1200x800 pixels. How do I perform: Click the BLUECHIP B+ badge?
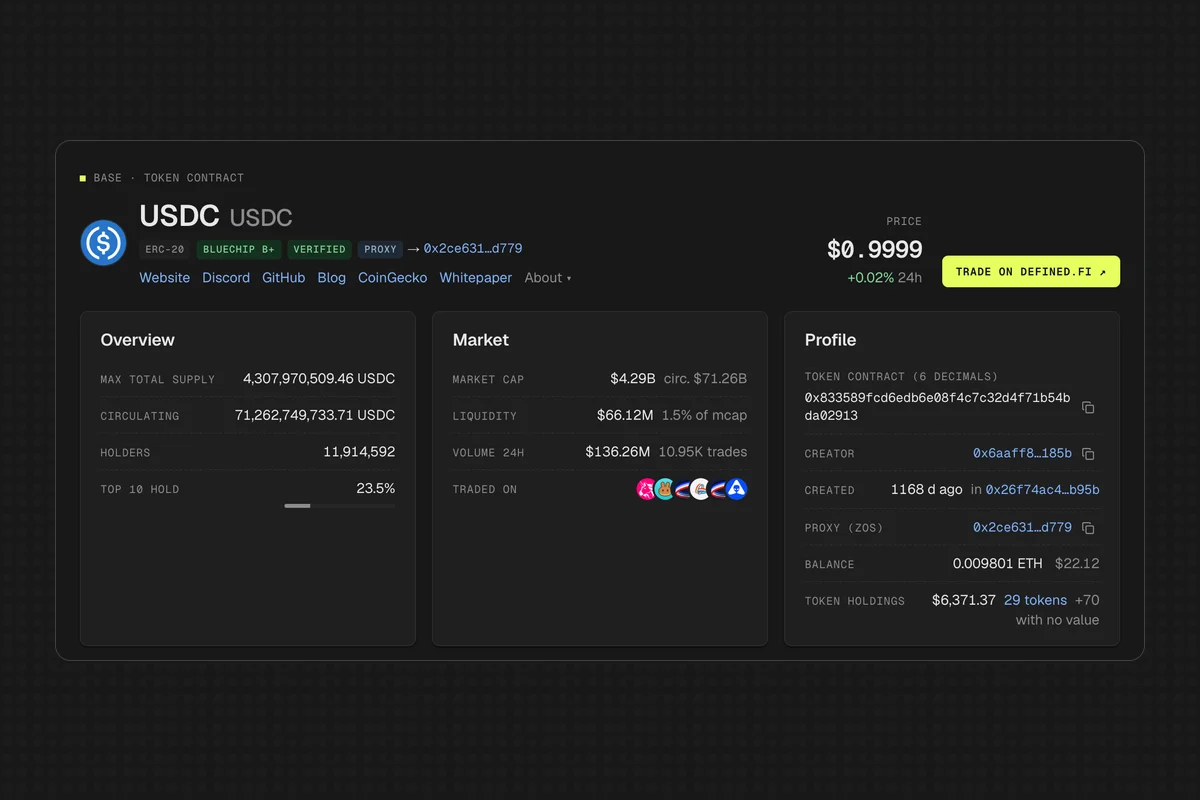click(x=239, y=249)
